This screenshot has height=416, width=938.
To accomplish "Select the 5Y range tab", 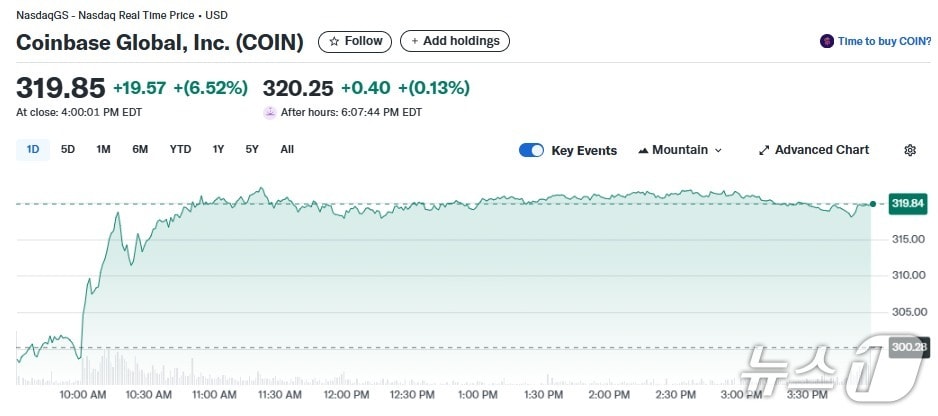I will [x=252, y=149].
